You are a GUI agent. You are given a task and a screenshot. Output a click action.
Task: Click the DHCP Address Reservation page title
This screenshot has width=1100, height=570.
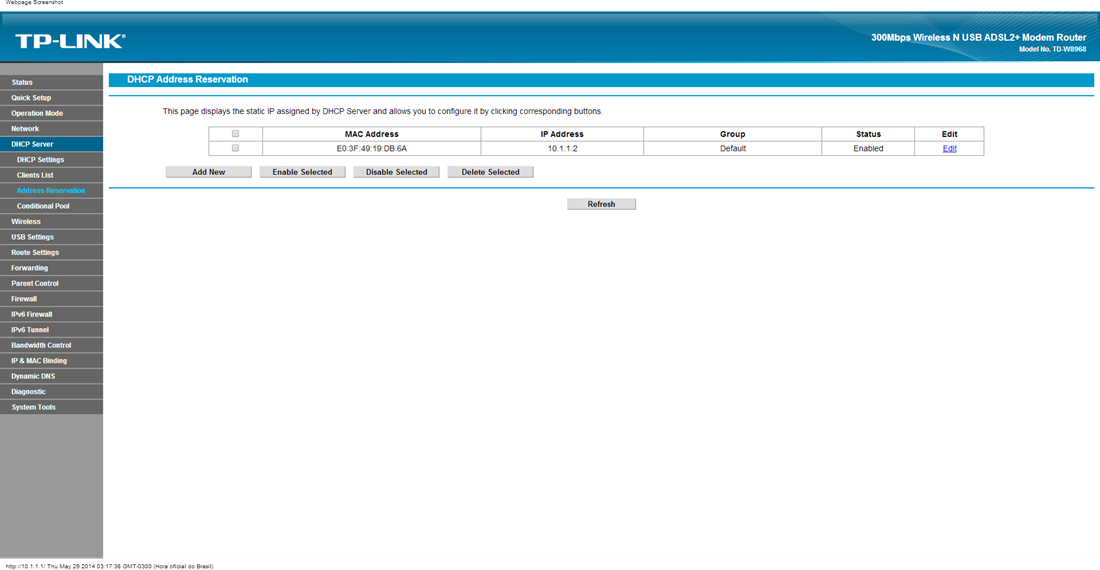[187, 79]
